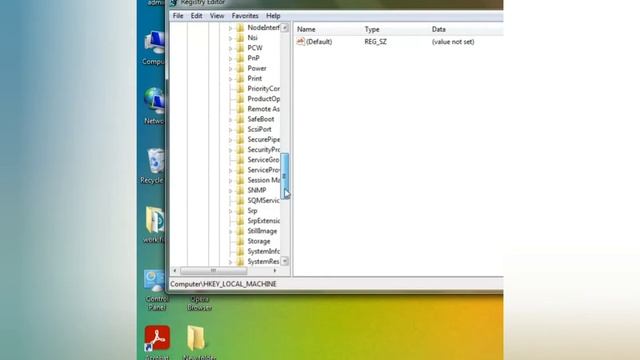Open the View menu
The image size is (640, 360).
(217, 16)
